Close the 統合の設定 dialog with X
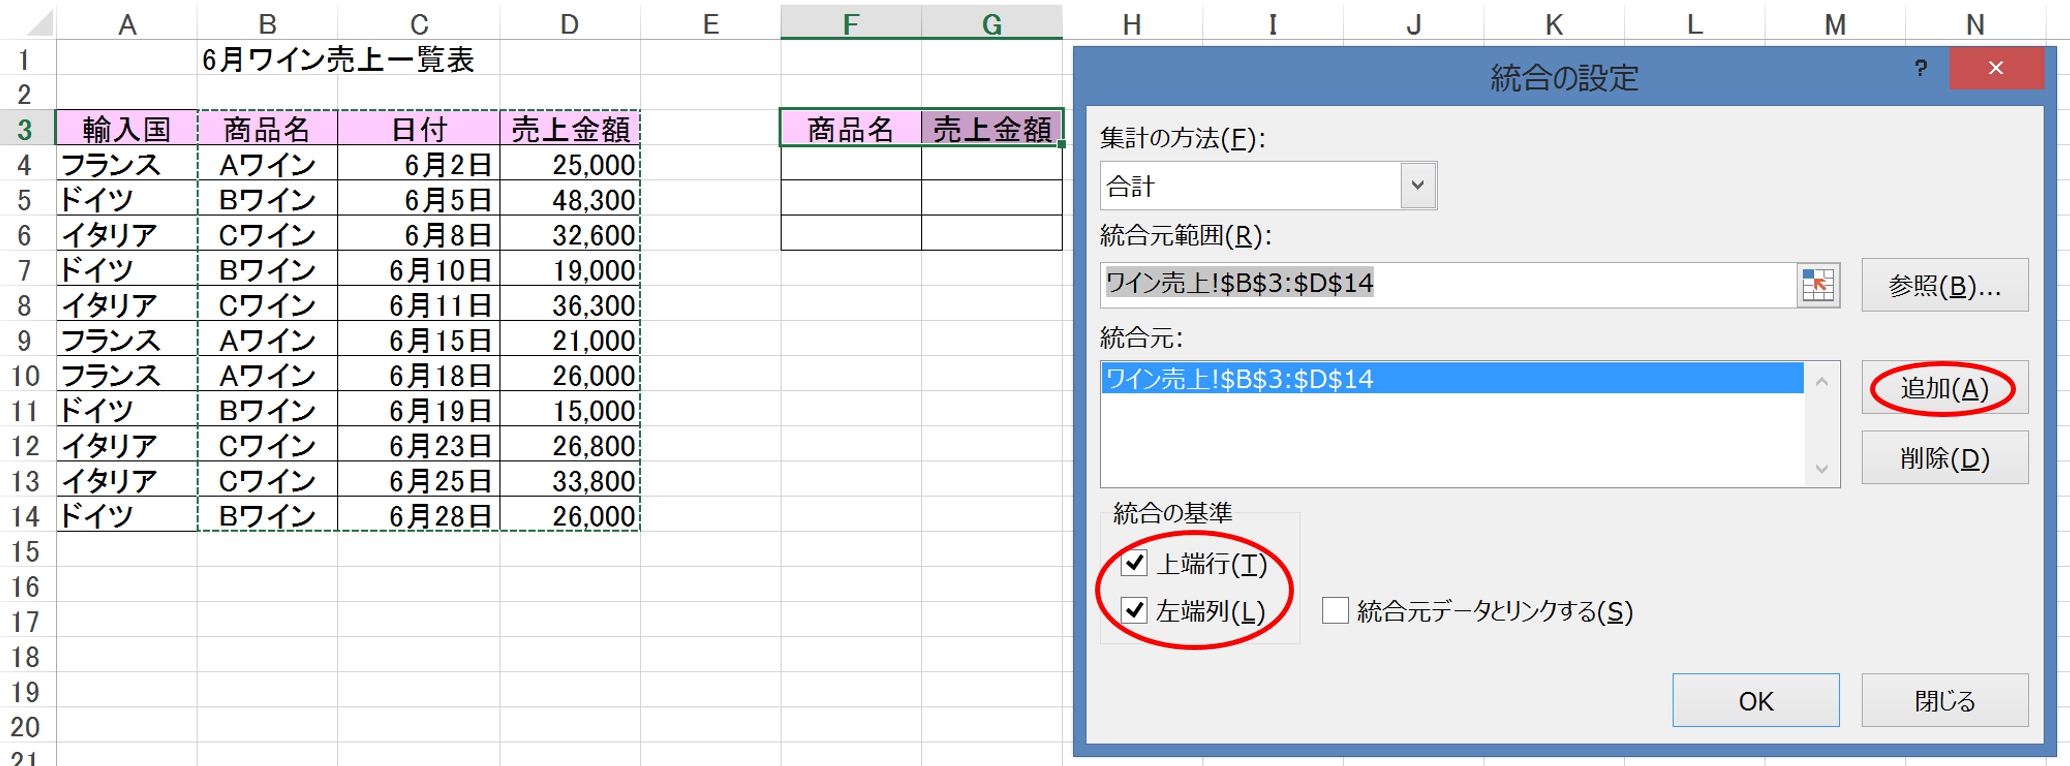The width and height of the screenshot is (2070, 766). point(1995,68)
